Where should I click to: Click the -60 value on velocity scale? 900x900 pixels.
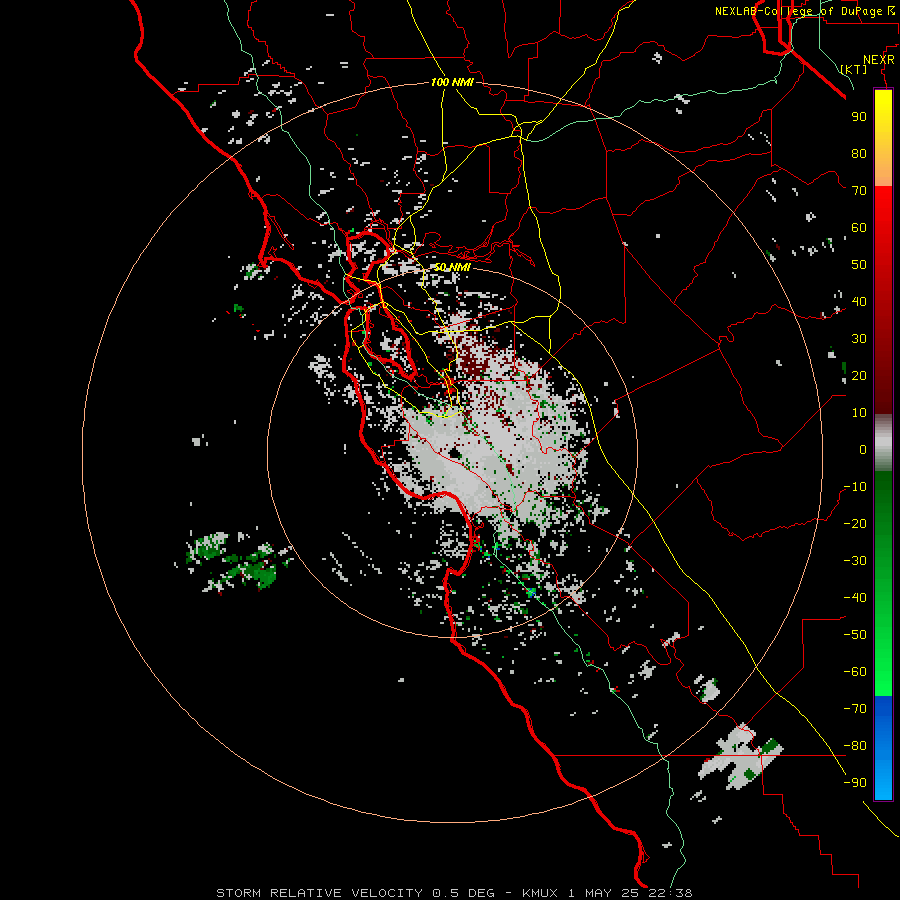click(855, 672)
